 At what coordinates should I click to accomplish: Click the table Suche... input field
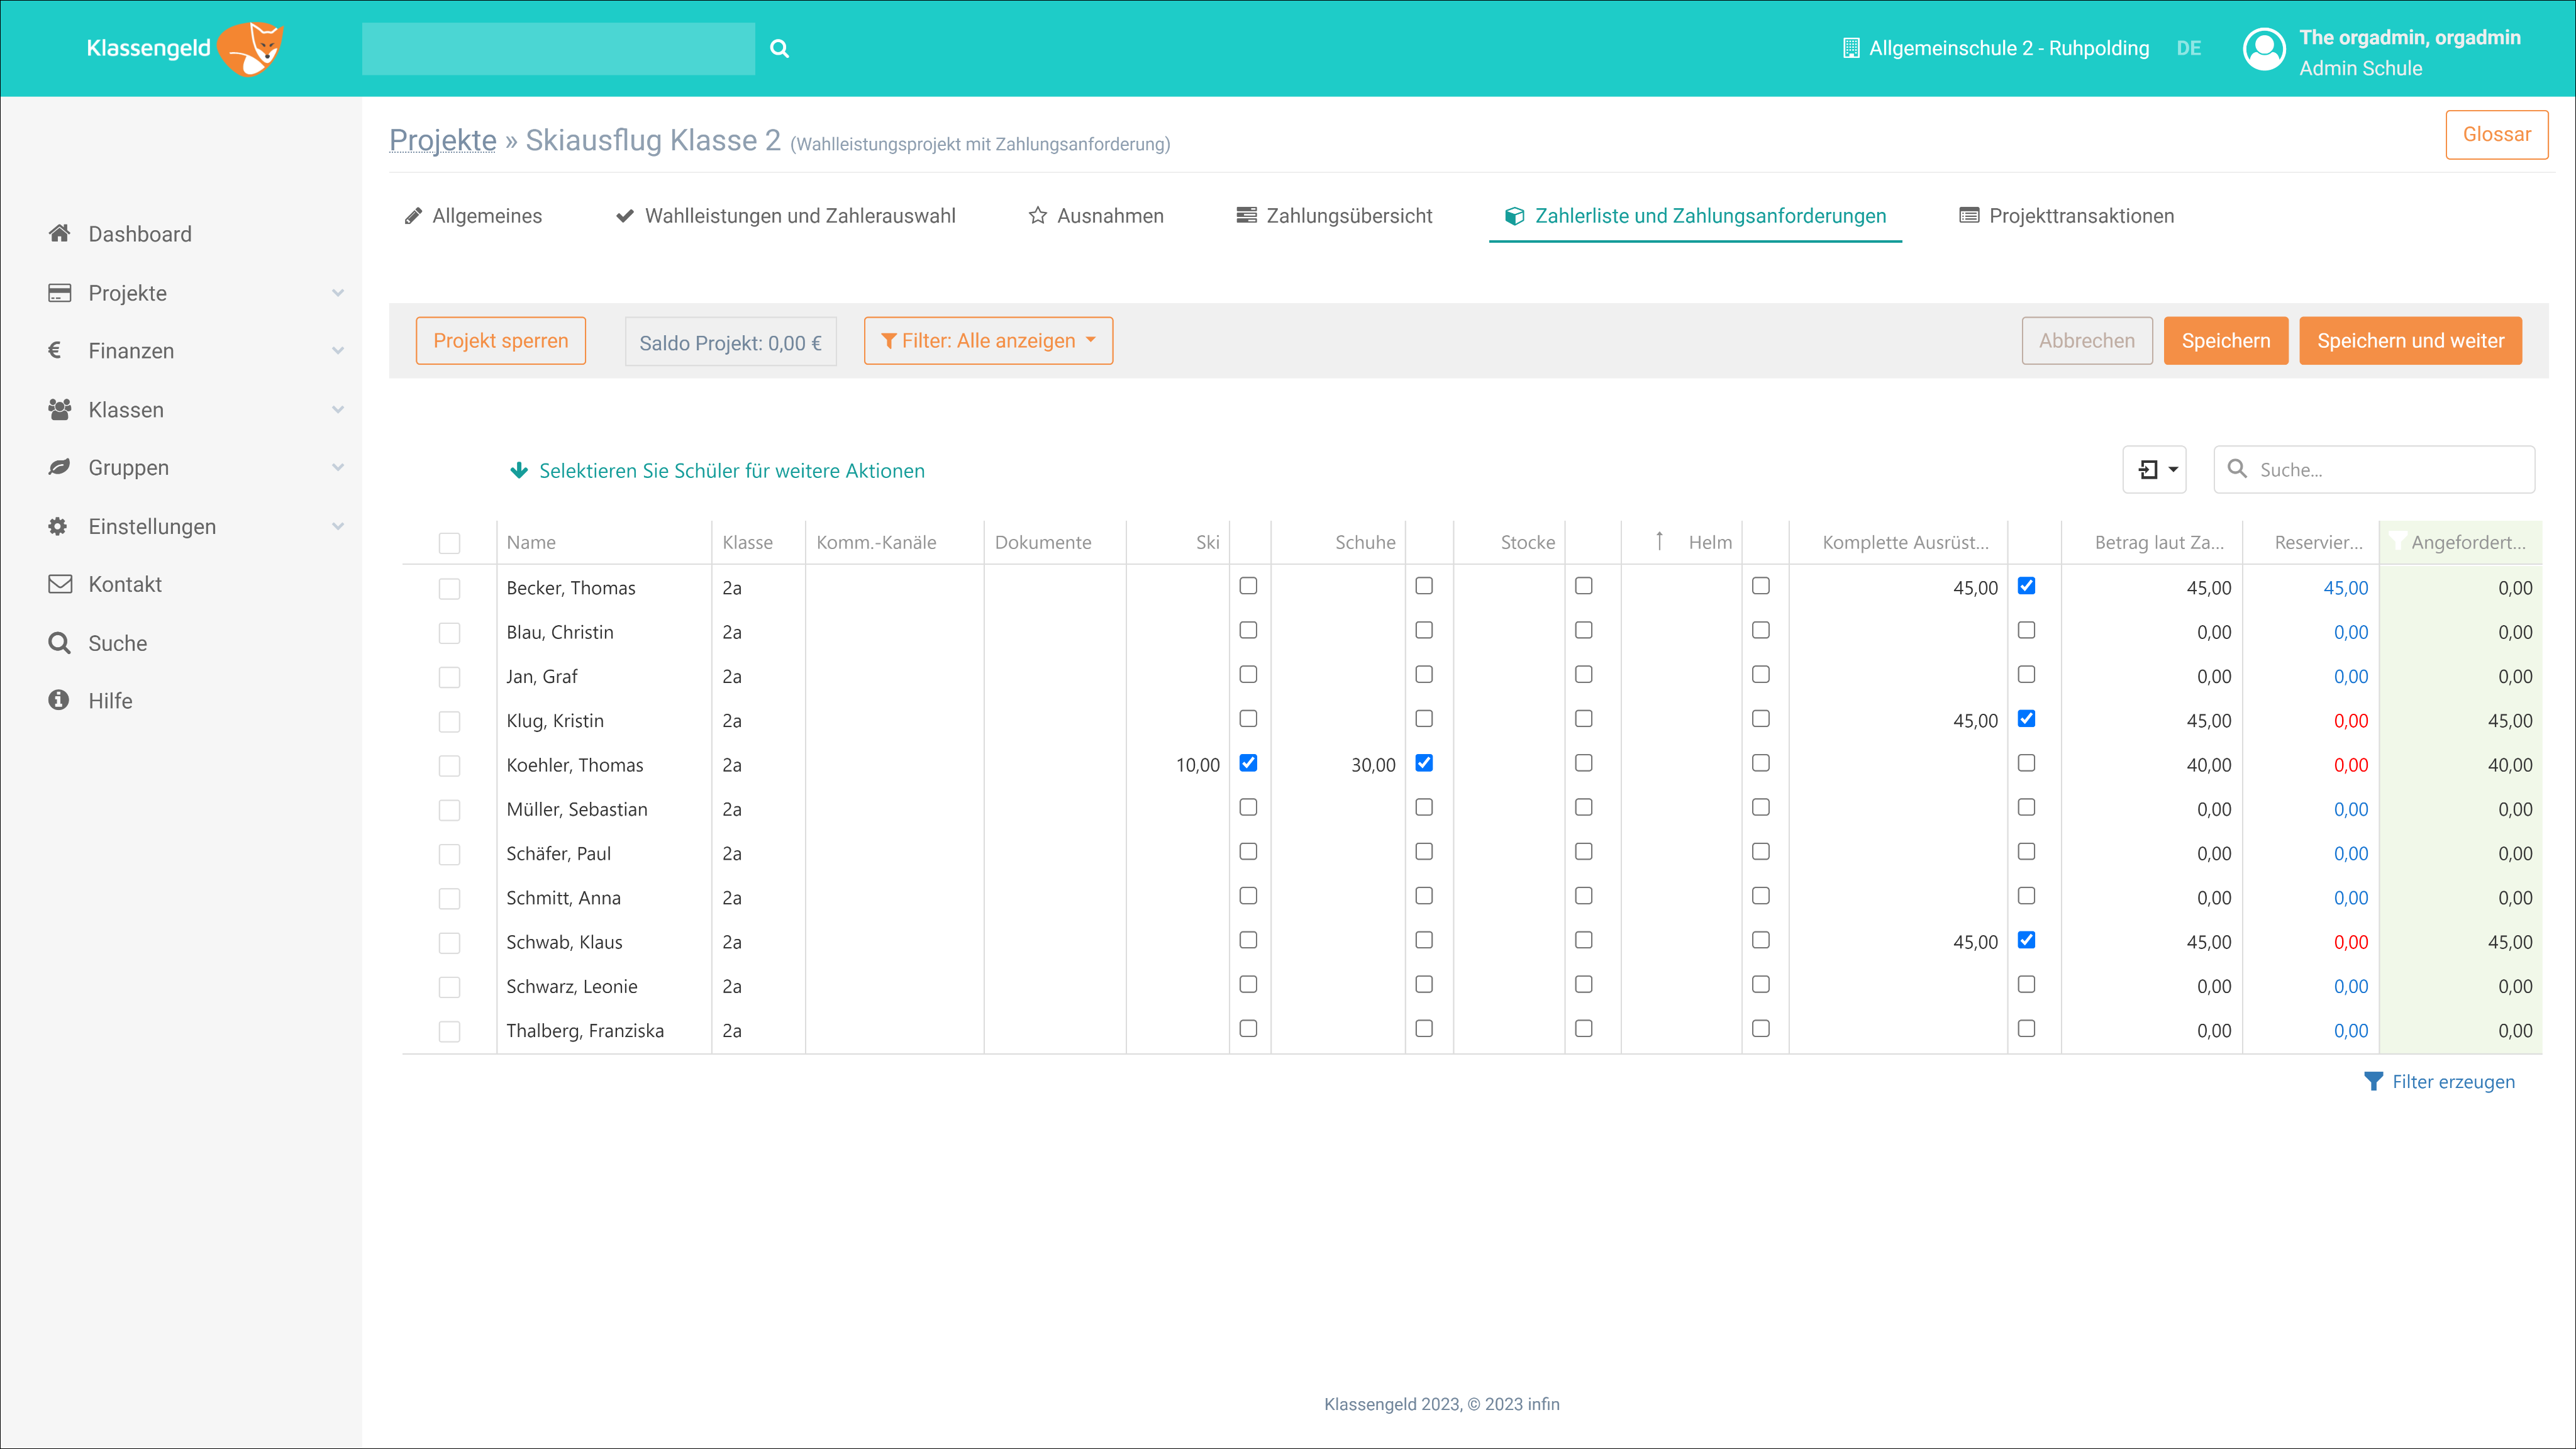[2375, 469]
